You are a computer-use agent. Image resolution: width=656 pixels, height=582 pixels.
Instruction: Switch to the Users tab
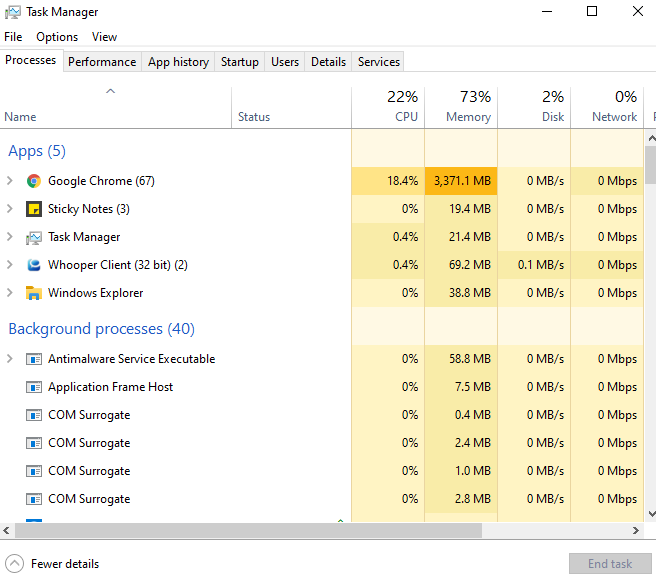pyautogui.click(x=285, y=62)
